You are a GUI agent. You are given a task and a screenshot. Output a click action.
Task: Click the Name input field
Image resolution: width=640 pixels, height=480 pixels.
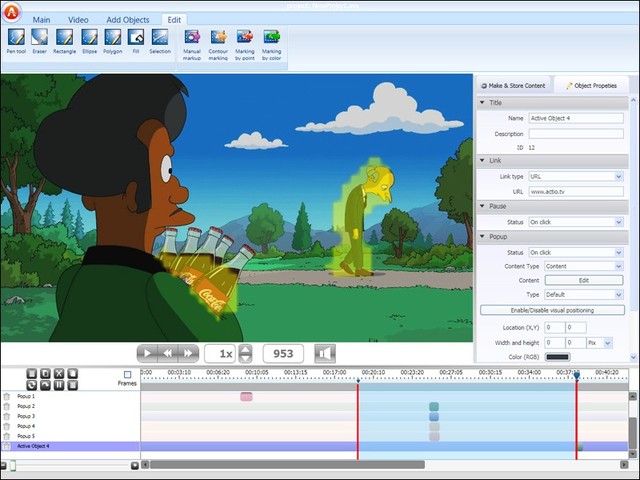click(576, 118)
